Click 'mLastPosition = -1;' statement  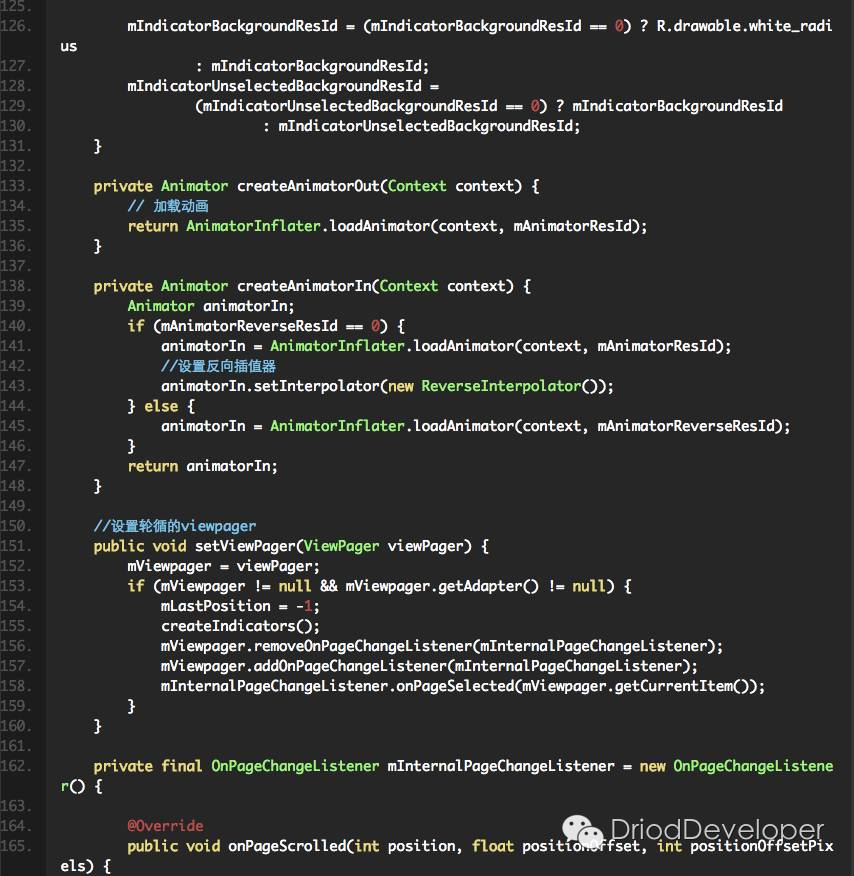[240, 606]
